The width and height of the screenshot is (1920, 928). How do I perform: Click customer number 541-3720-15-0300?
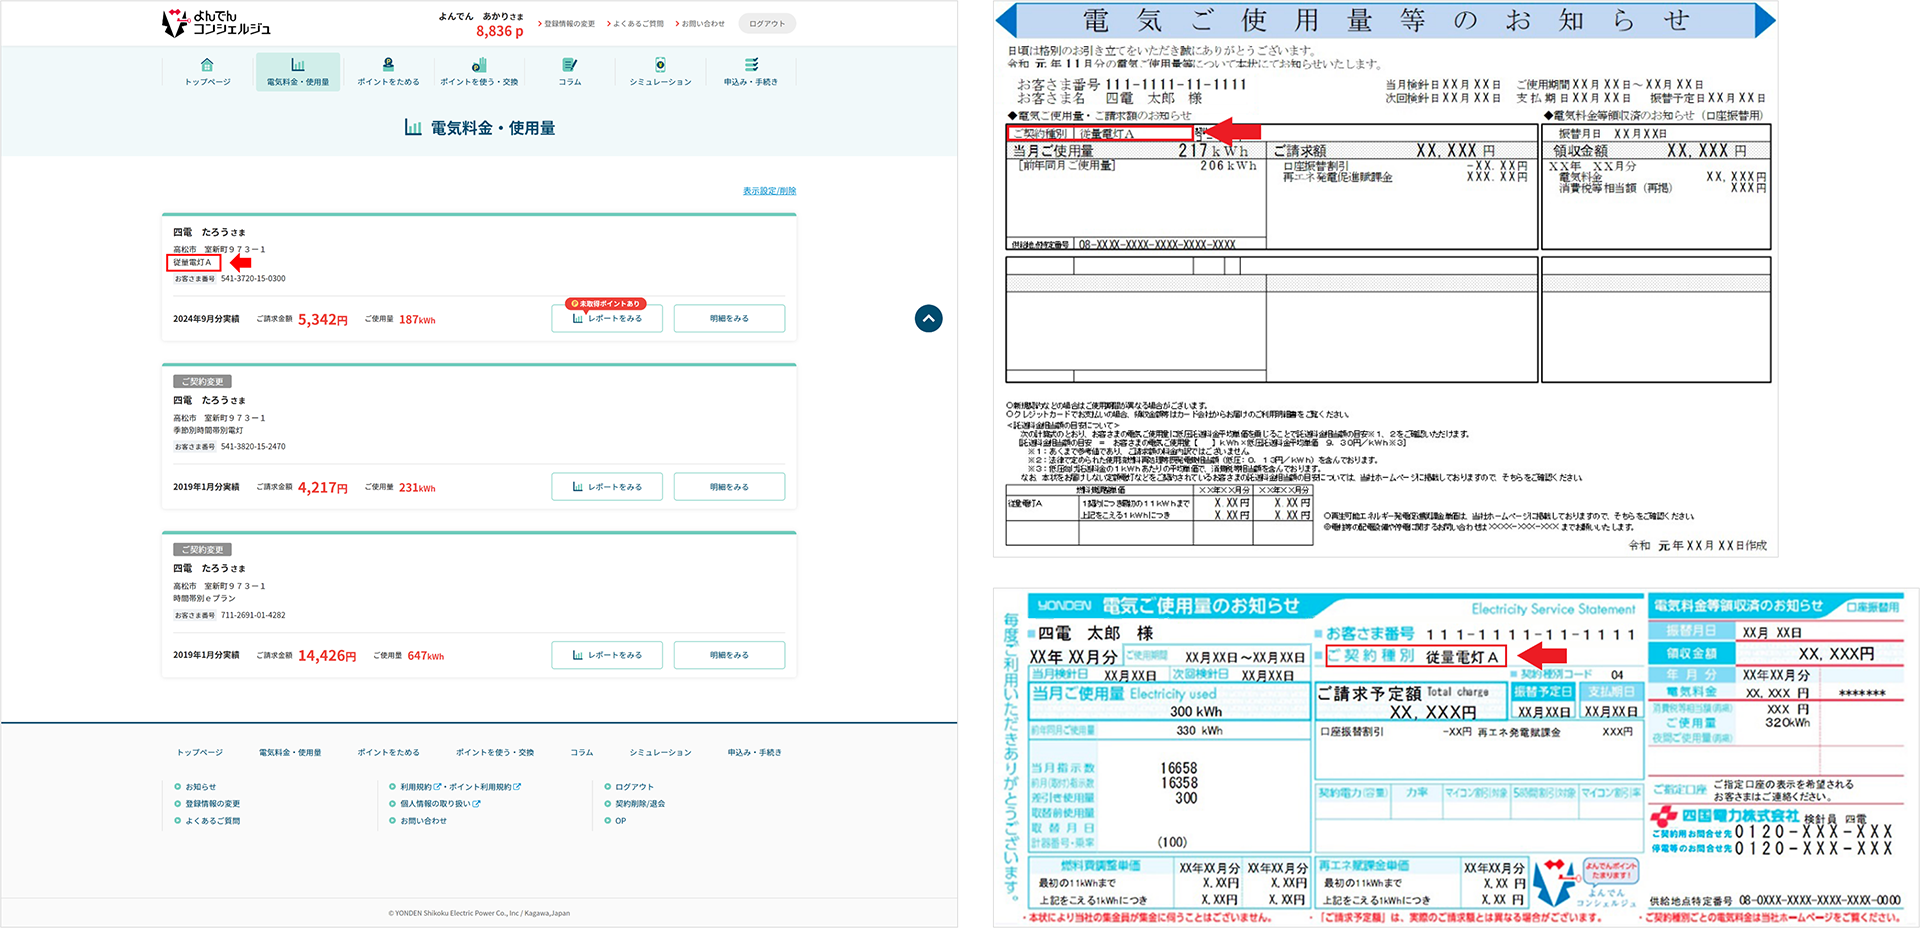pos(253,279)
